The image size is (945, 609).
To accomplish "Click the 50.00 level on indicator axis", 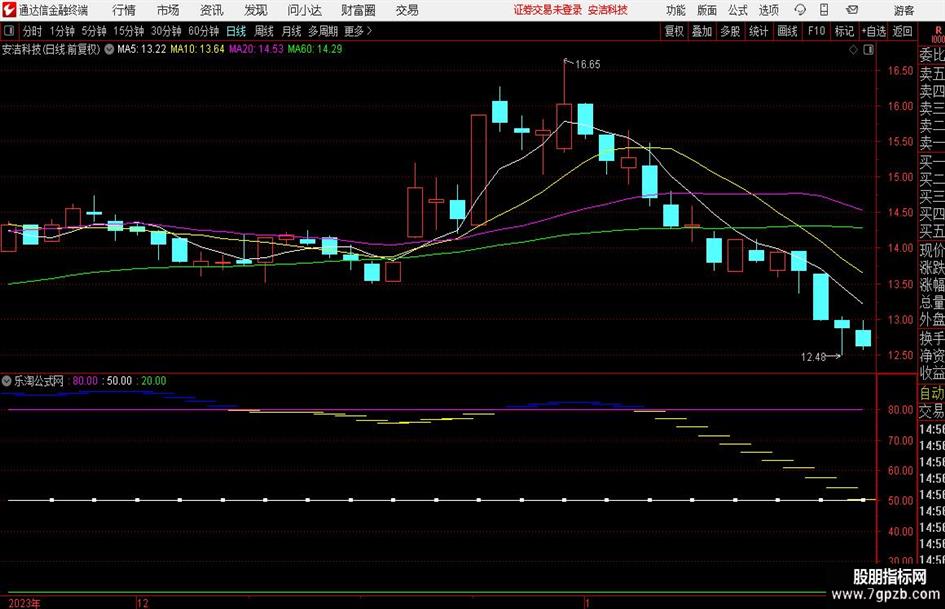I will point(900,500).
